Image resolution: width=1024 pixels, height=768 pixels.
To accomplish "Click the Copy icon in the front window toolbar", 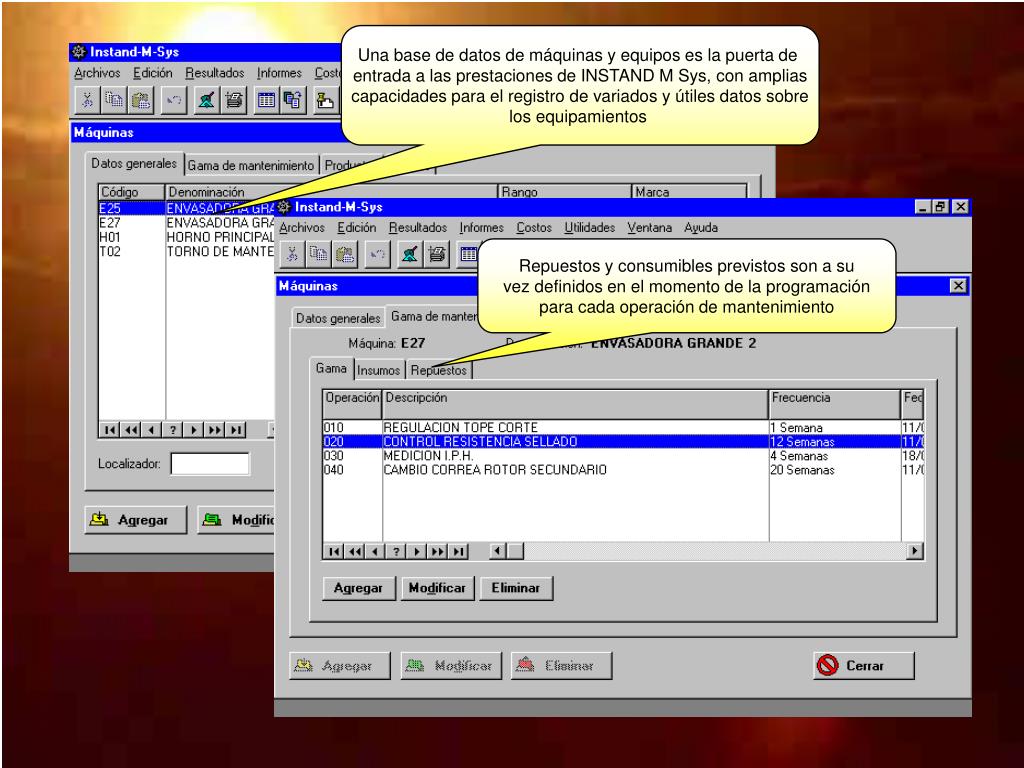I will click(318, 254).
